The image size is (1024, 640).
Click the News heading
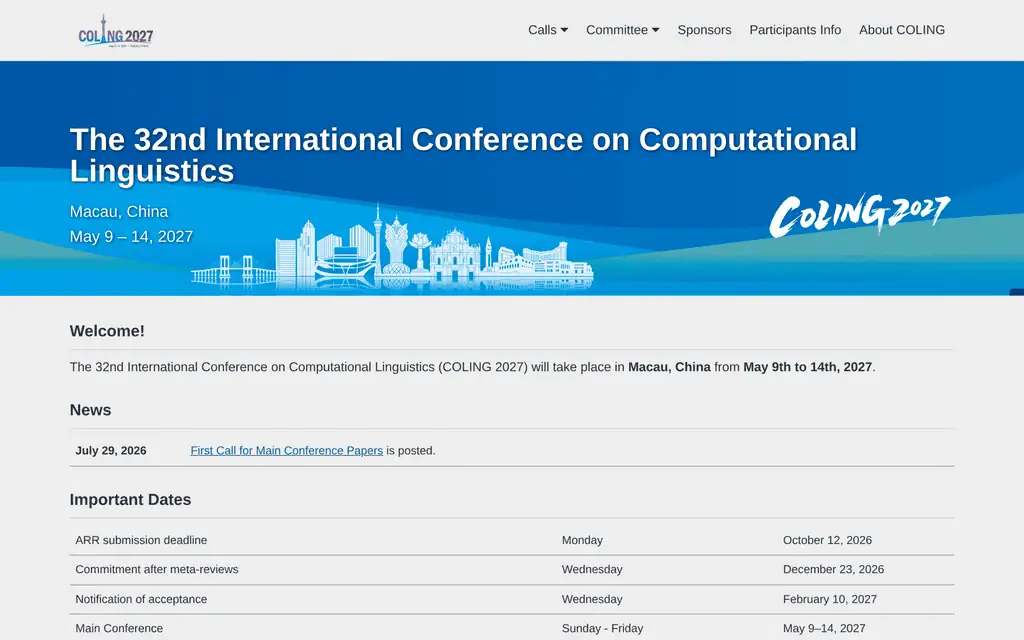pyautogui.click(x=90, y=410)
